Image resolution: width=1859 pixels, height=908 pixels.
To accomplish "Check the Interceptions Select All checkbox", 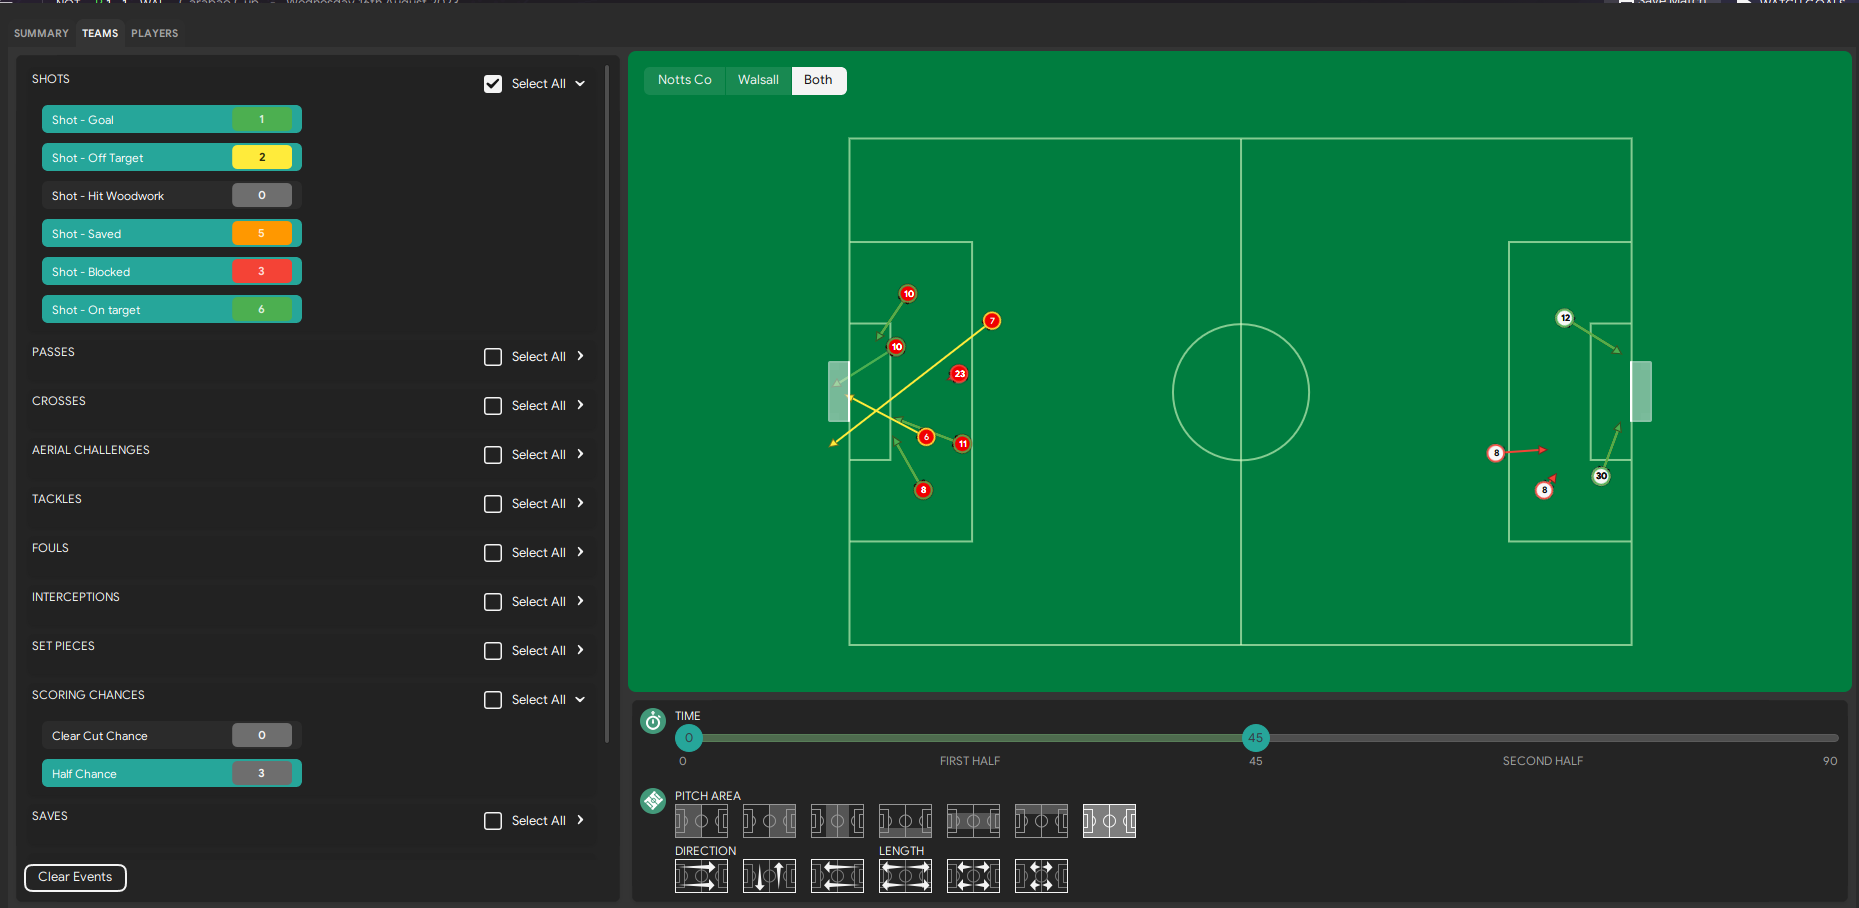I will click(x=493, y=602).
